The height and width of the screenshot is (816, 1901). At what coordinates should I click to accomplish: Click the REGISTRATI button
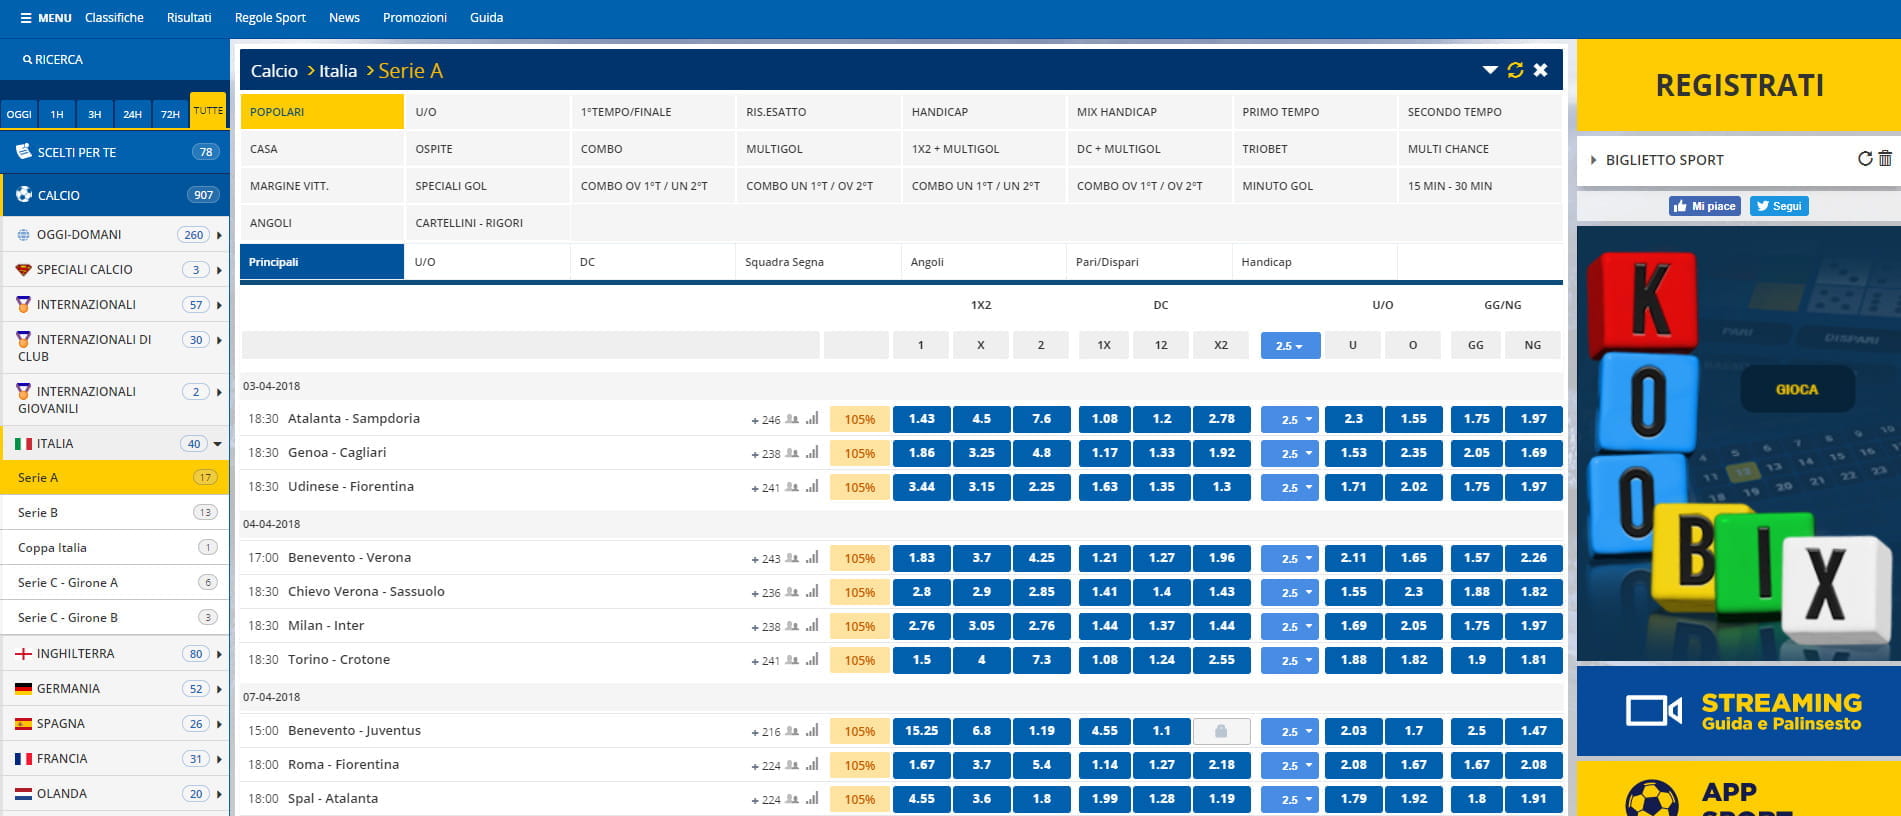1738,86
